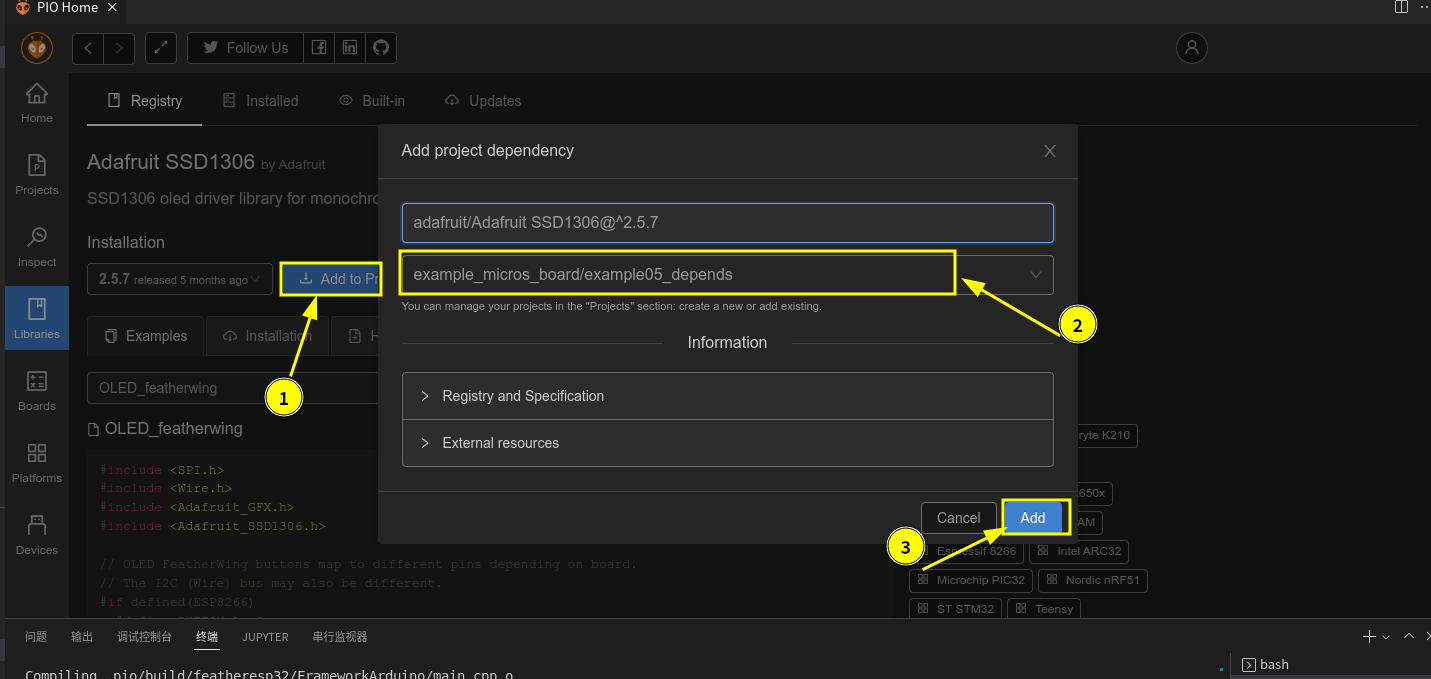Click the GitHub icon in toolbar
Image resolution: width=1431 pixels, height=679 pixels.
pyautogui.click(x=381, y=48)
